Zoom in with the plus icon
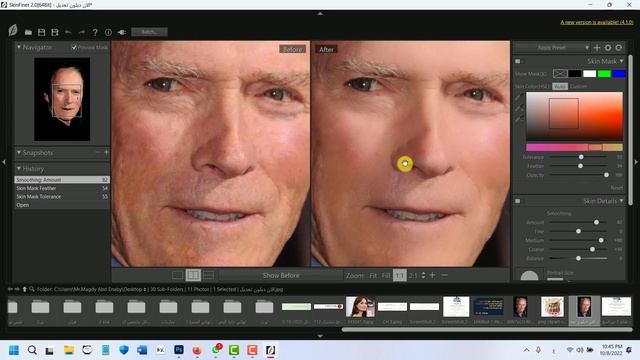The width and height of the screenshot is (640, 360). tap(432, 276)
